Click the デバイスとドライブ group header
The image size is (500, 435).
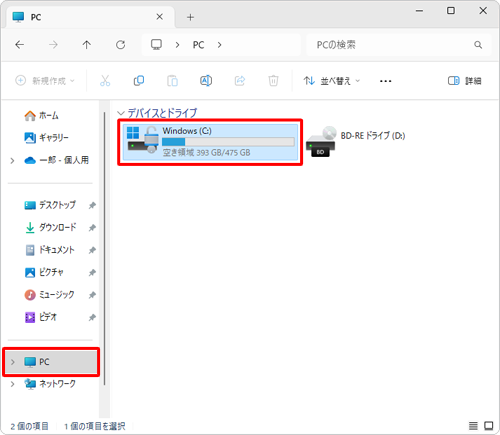pos(162,113)
